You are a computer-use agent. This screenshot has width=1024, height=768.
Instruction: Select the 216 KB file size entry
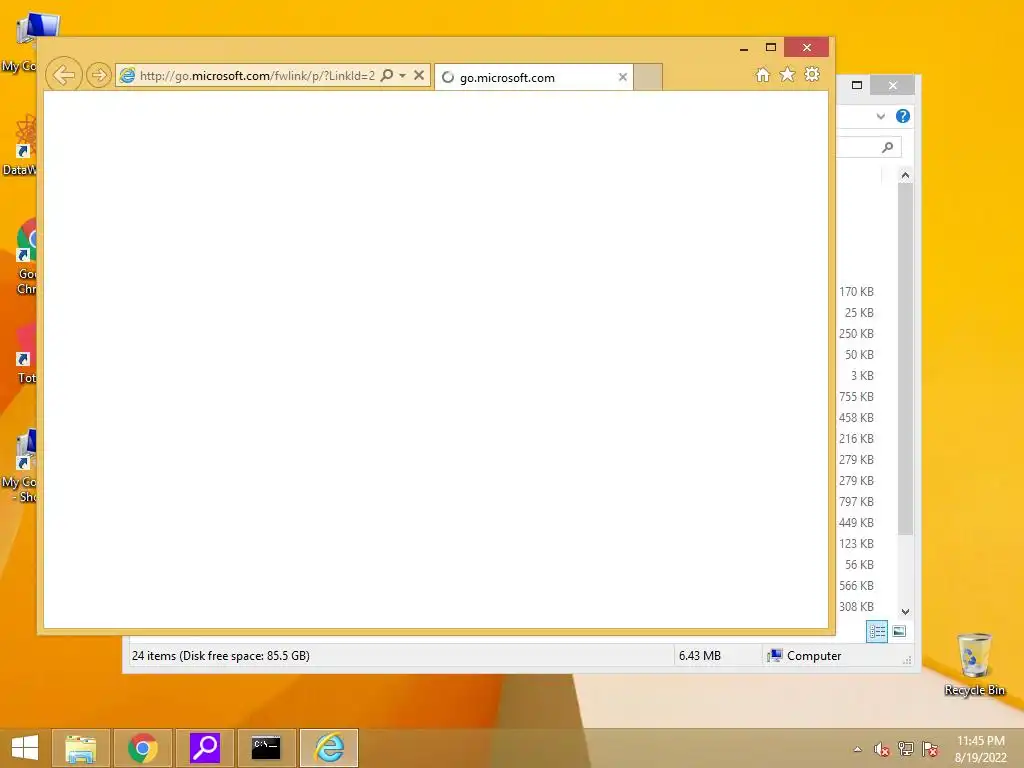click(x=856, y=439)
